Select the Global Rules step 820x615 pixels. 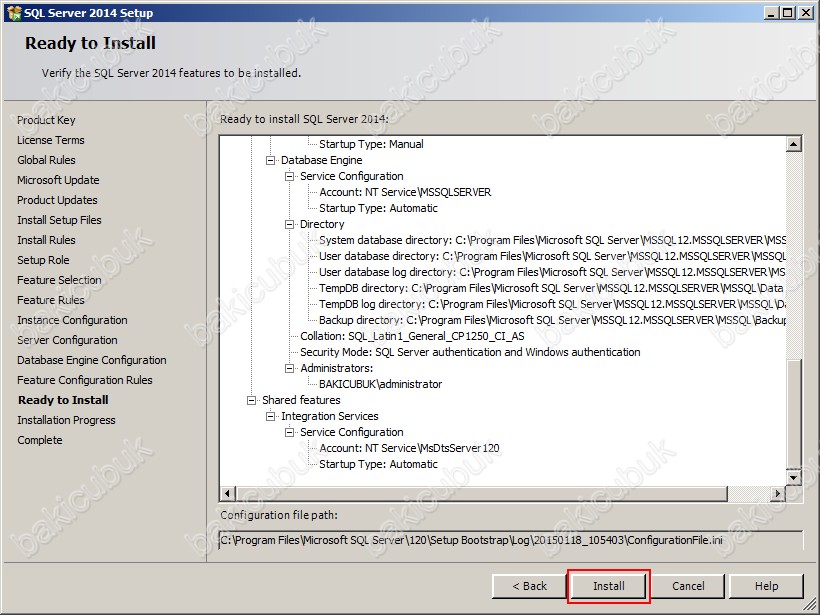click(x=46, y=160)
